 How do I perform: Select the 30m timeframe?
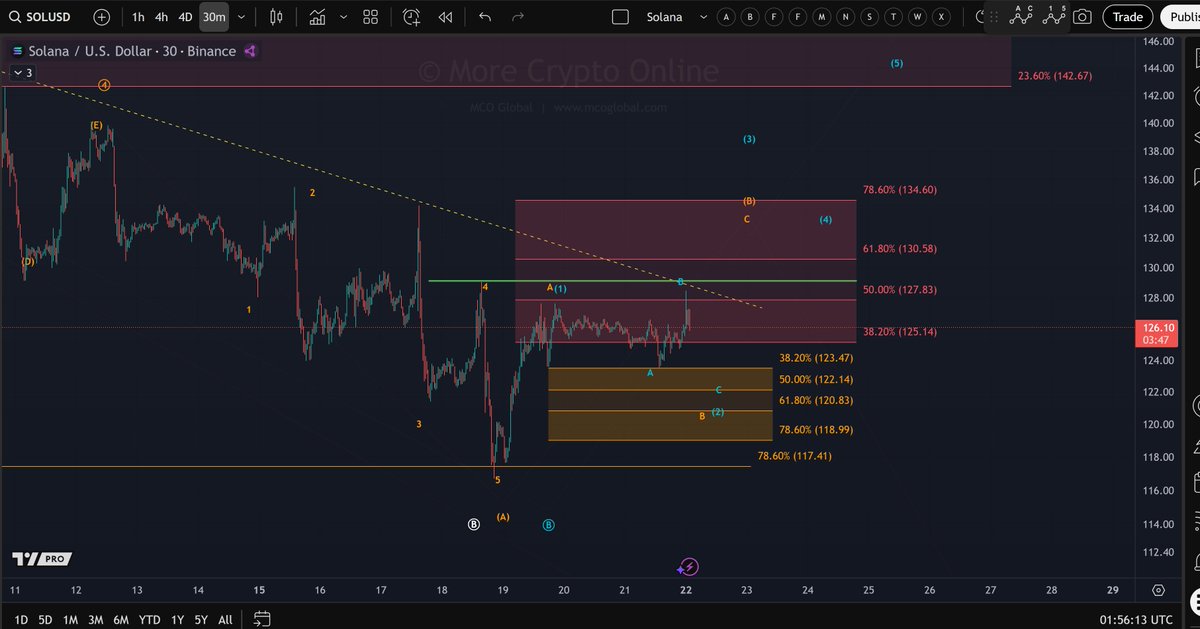click(213, 17)
